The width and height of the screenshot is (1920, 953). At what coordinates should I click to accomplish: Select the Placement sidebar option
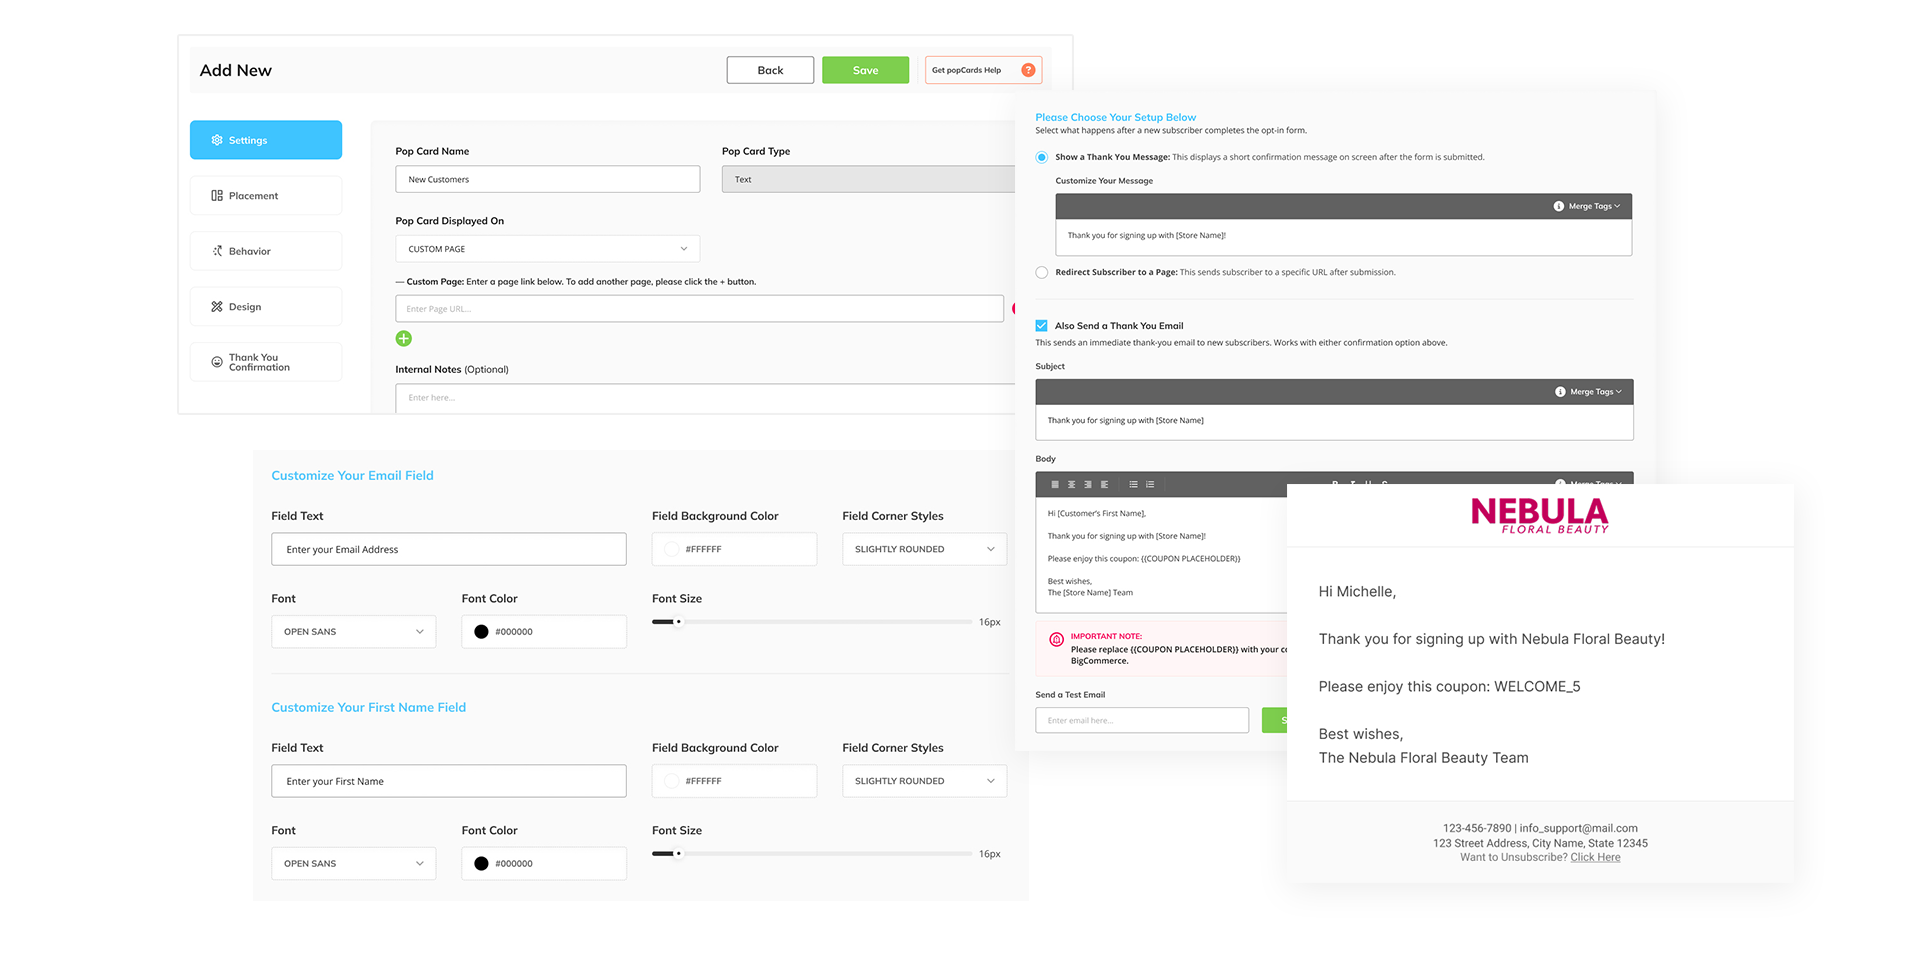265,195
